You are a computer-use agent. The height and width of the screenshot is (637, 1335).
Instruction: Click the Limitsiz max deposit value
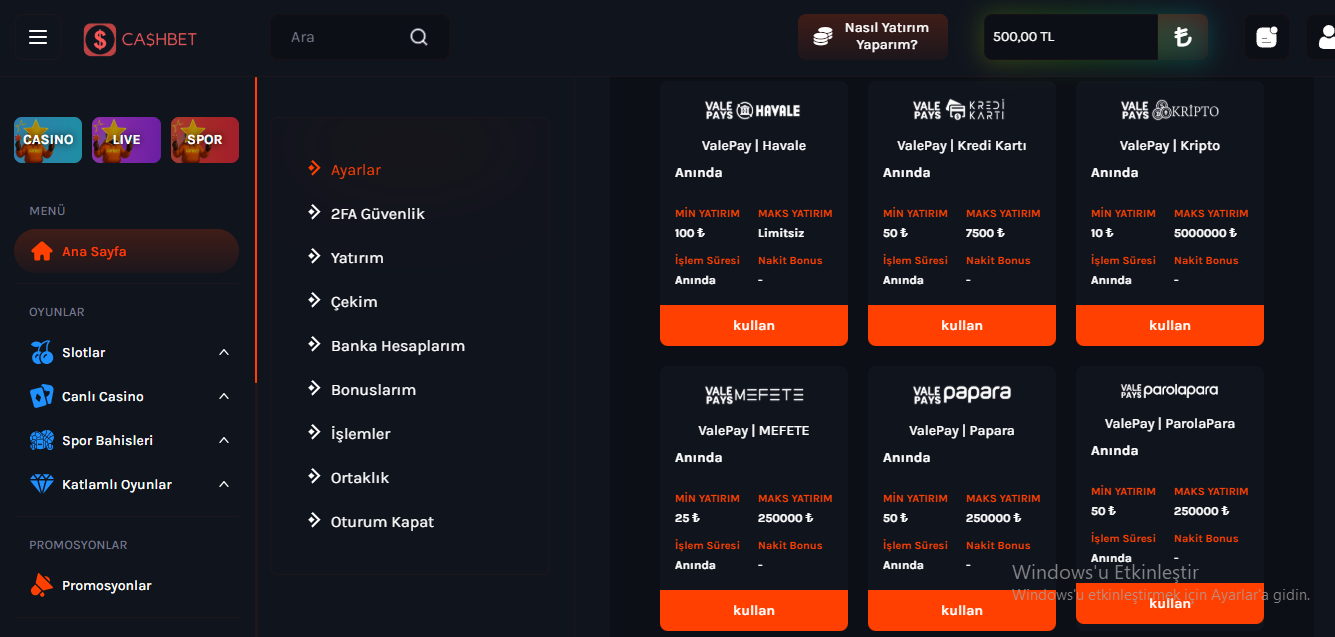(781, 233)
